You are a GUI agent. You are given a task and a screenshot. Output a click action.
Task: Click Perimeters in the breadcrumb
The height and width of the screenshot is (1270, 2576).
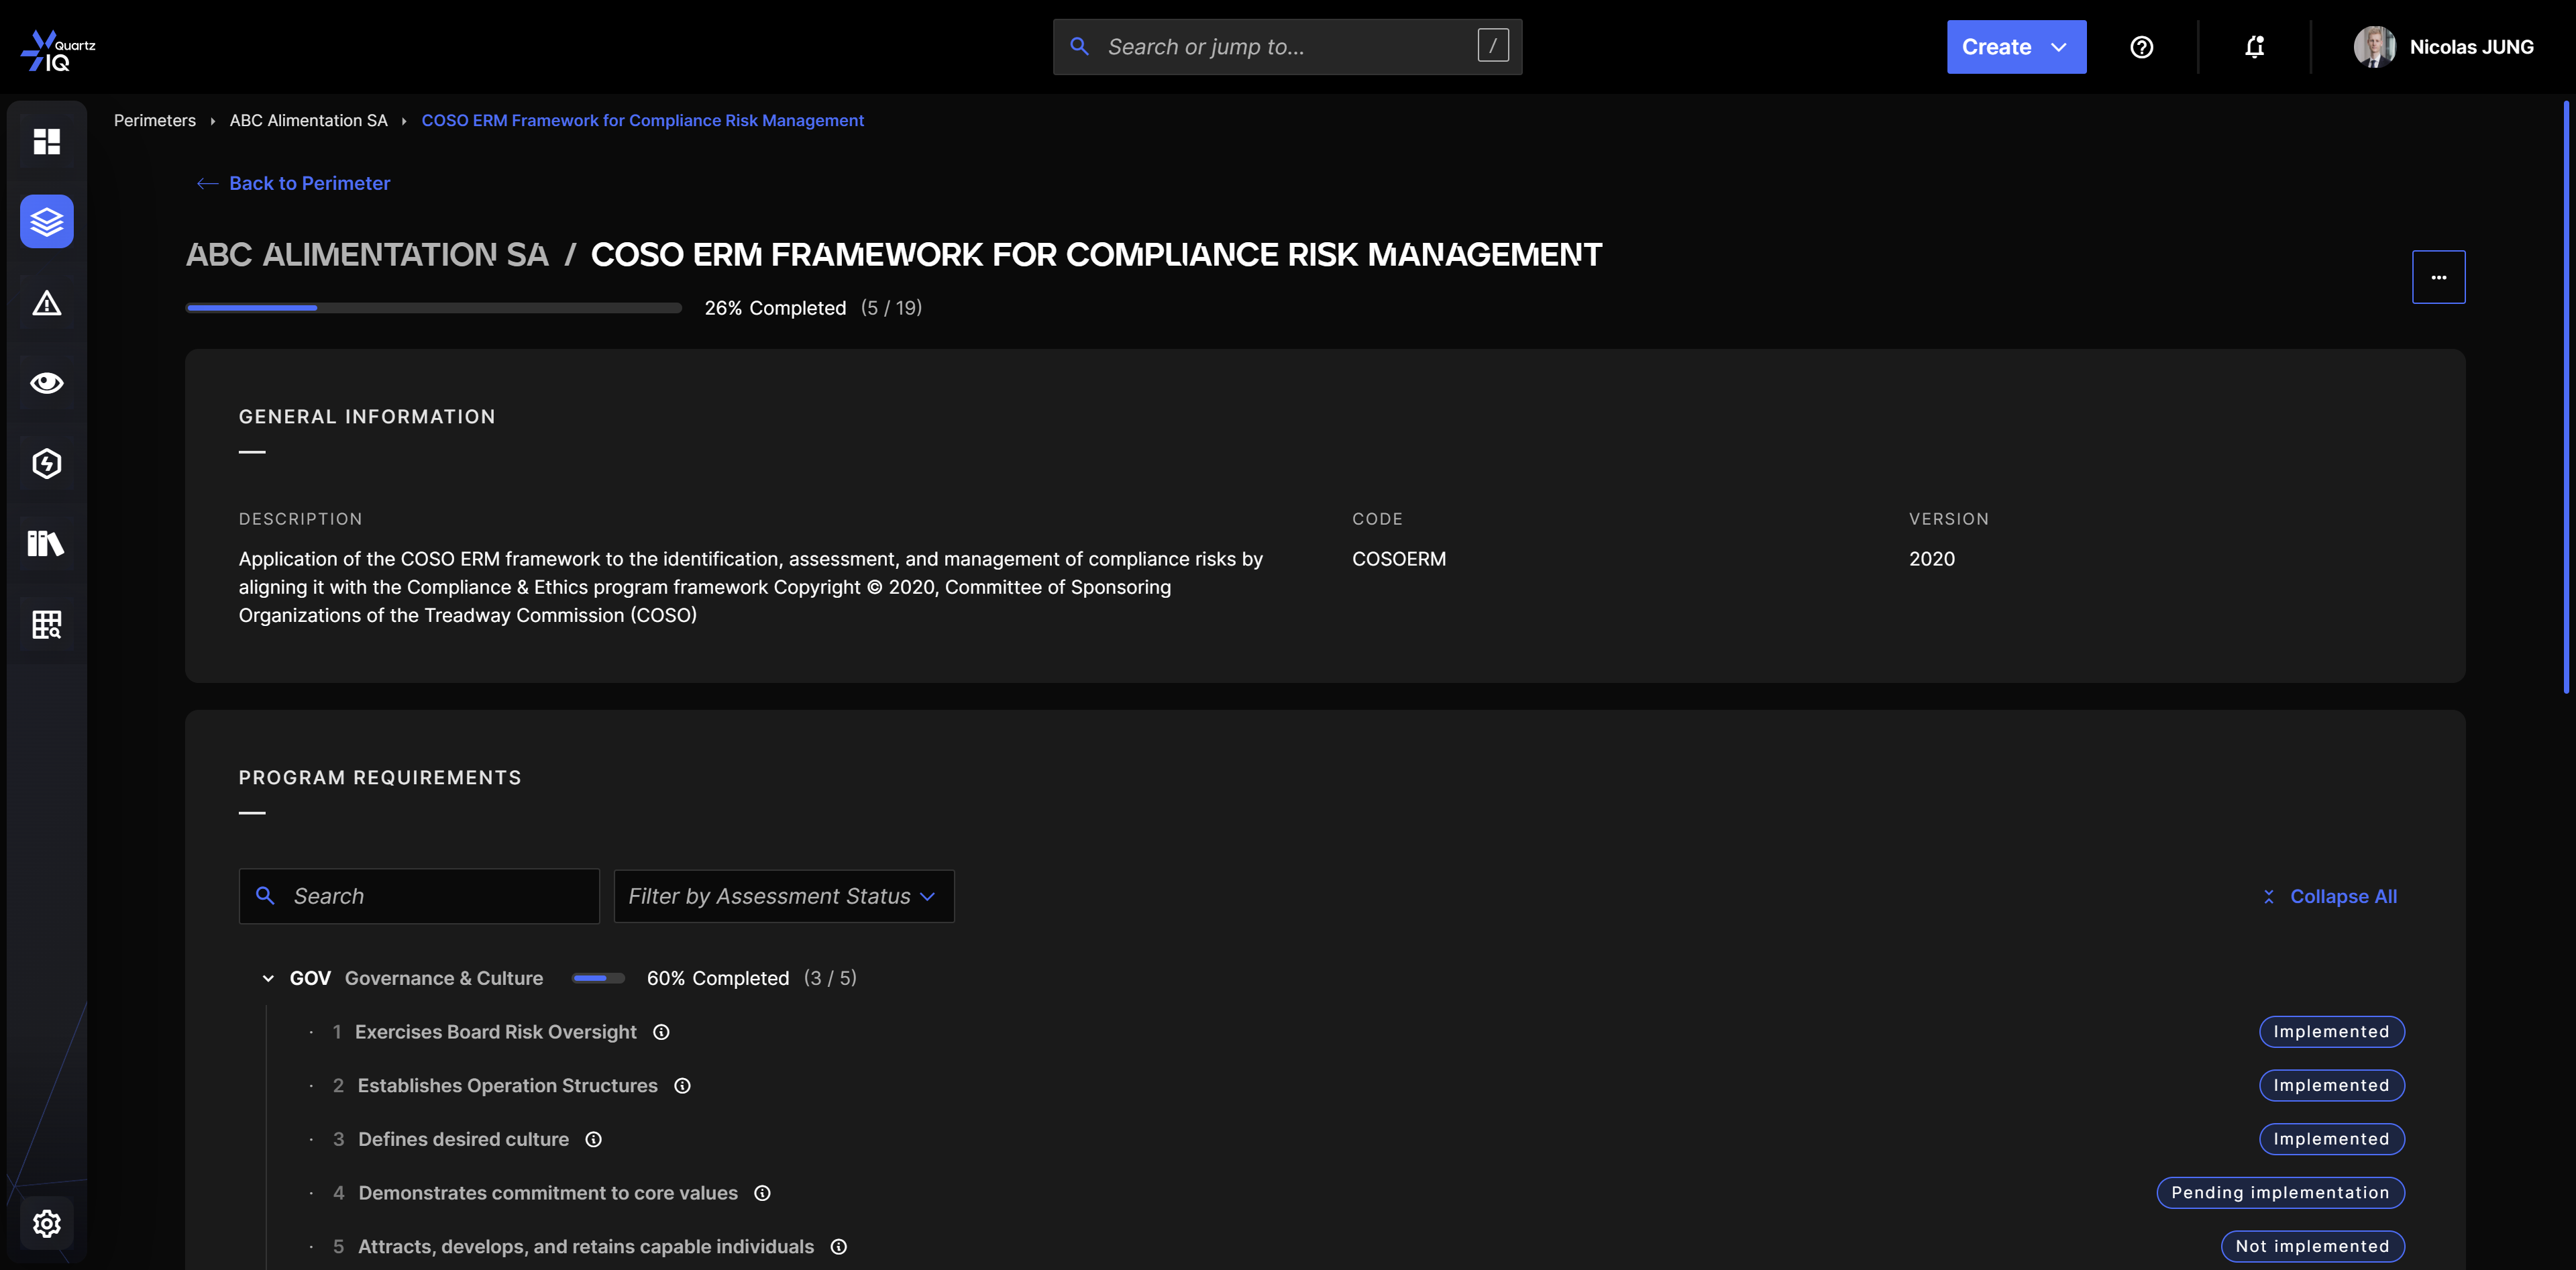pos(155,120)
